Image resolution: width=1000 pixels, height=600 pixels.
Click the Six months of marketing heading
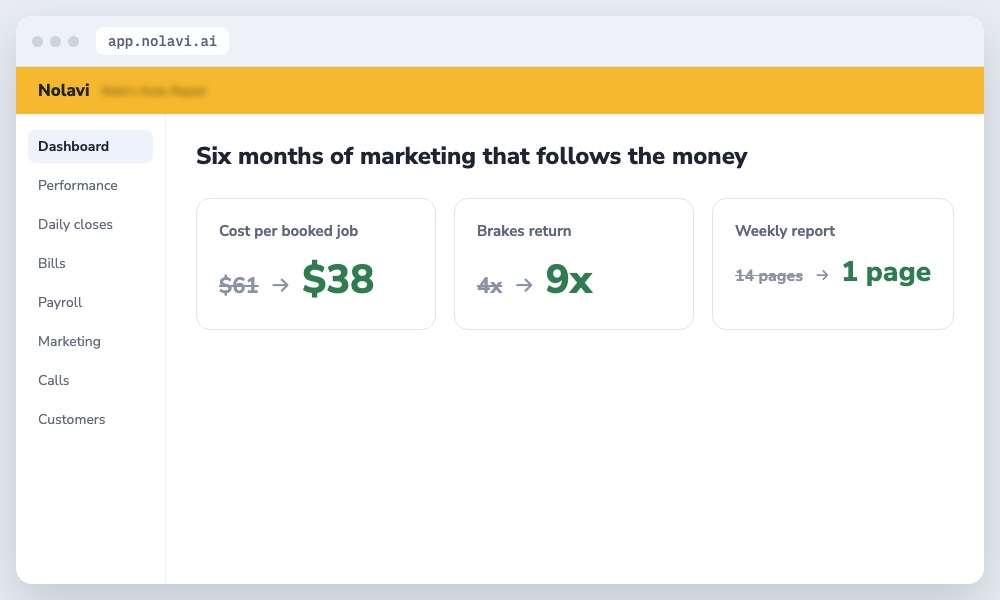[471, 156]
